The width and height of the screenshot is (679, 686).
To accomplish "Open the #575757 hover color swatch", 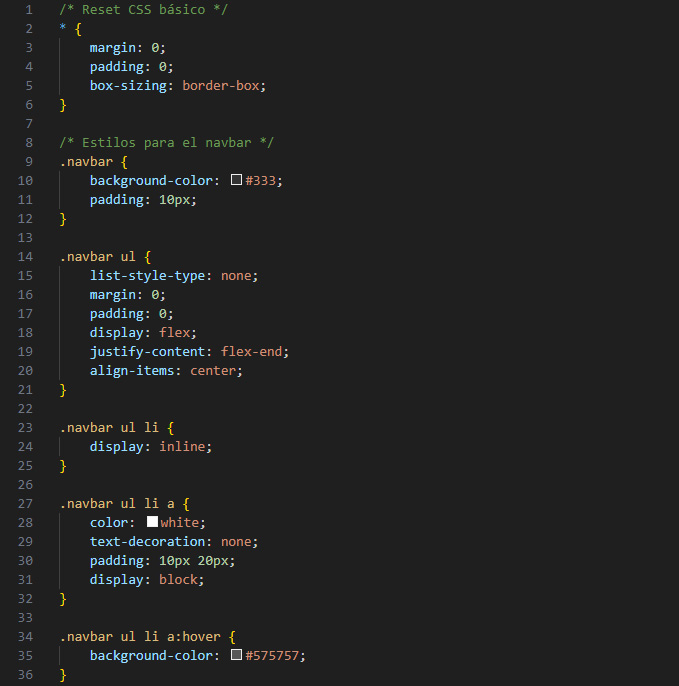I will coord(237,656).
